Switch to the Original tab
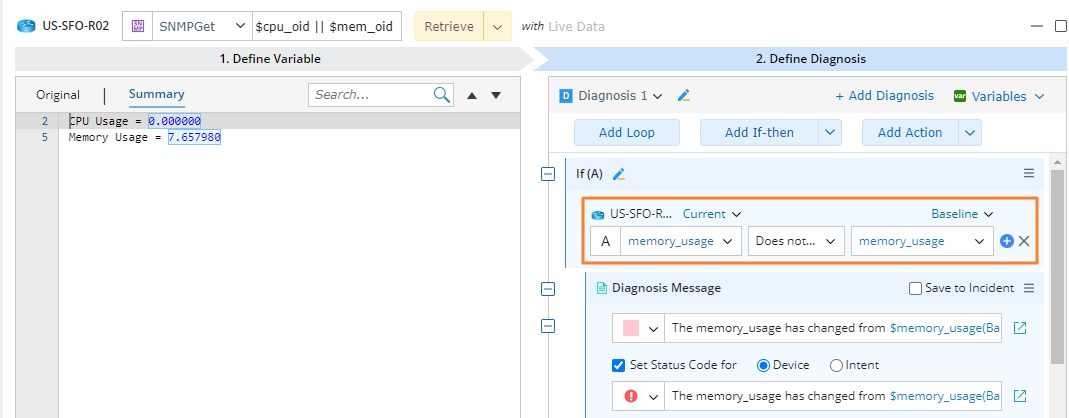This screenshot has width=1069, height=418. point(58,95)
